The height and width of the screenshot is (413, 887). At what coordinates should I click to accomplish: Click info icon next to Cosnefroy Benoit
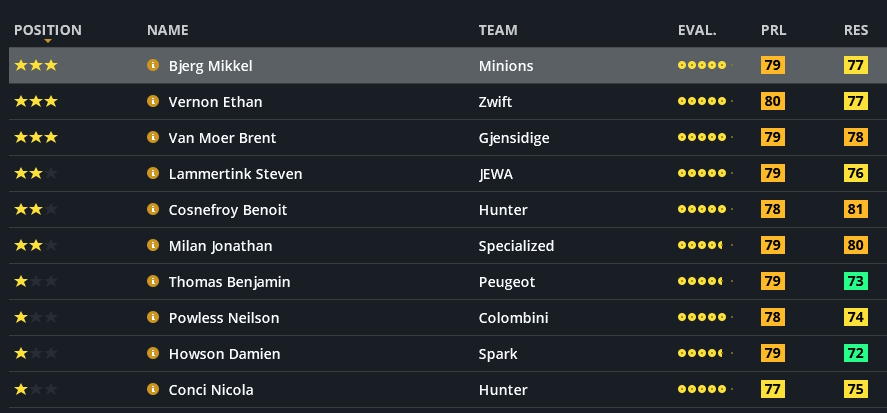153,210
